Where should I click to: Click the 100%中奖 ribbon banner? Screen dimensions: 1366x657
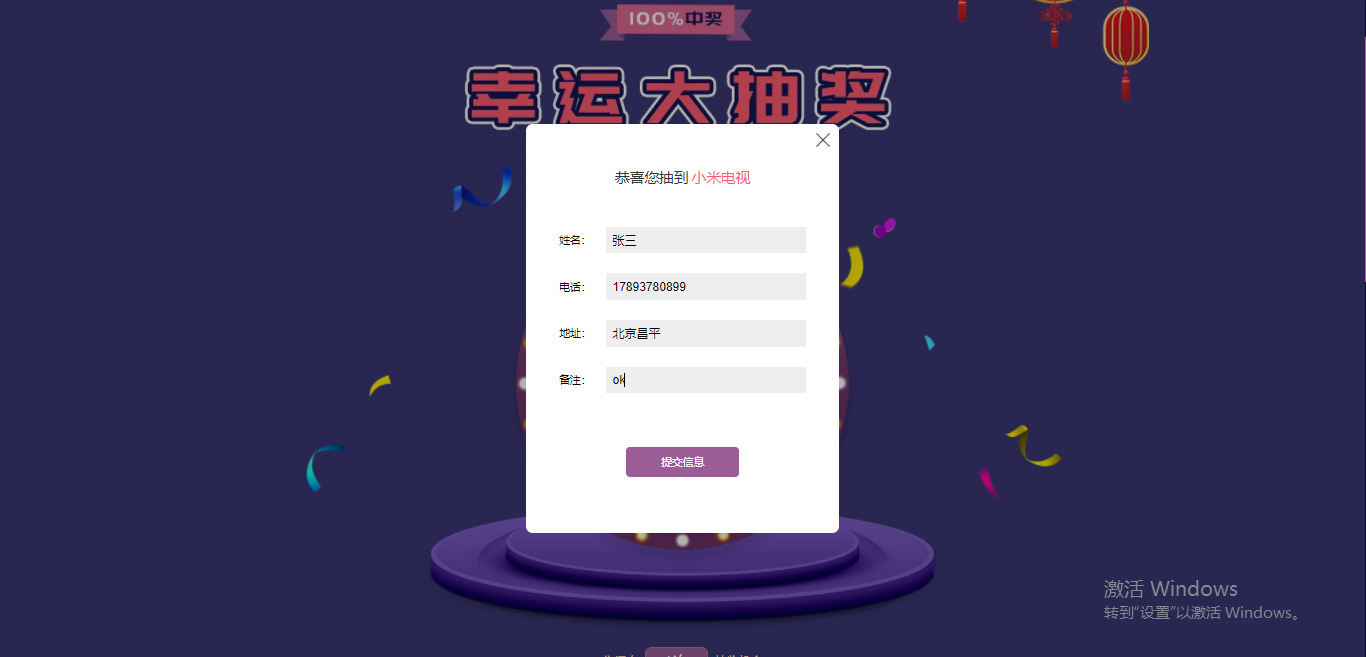pos(676,20)
